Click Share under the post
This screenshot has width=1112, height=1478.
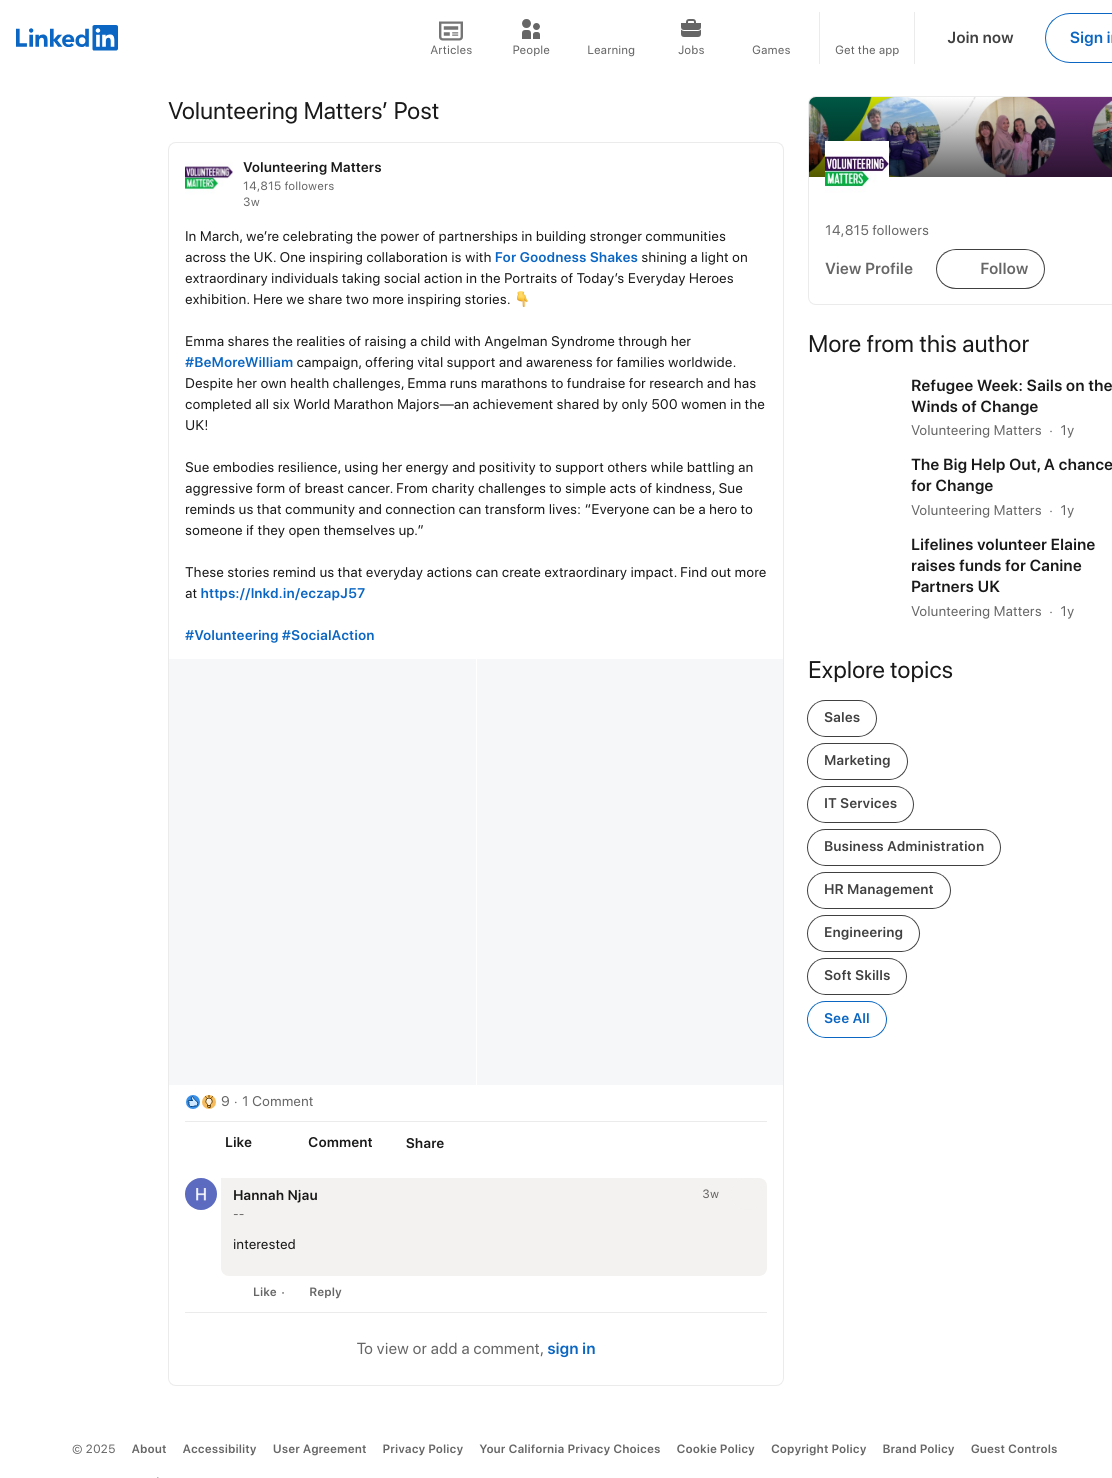pos(425,1143)
